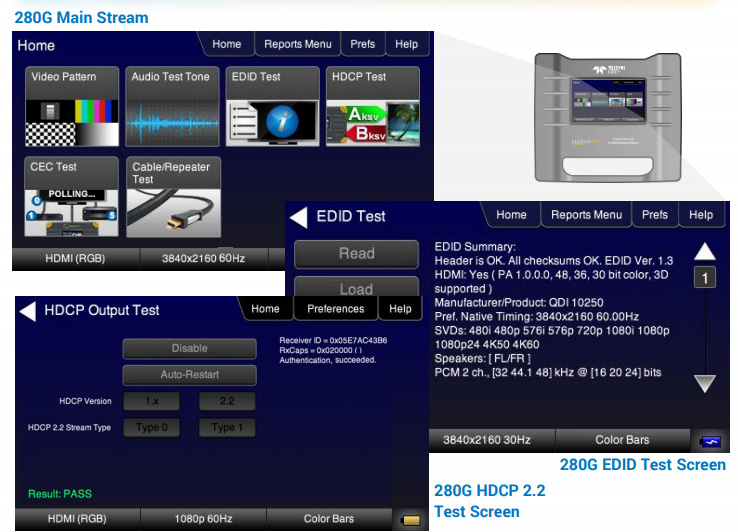Image resolution: width=738 pixels, height=532 pixels.
Task: Select HDCP Version 2.2
Action: (x=227, y=401)
